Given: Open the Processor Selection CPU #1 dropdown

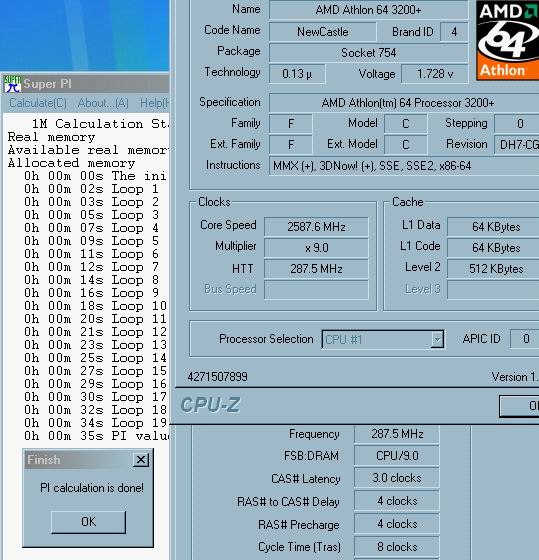Looking at the screenshot, I should coord(383,339).
